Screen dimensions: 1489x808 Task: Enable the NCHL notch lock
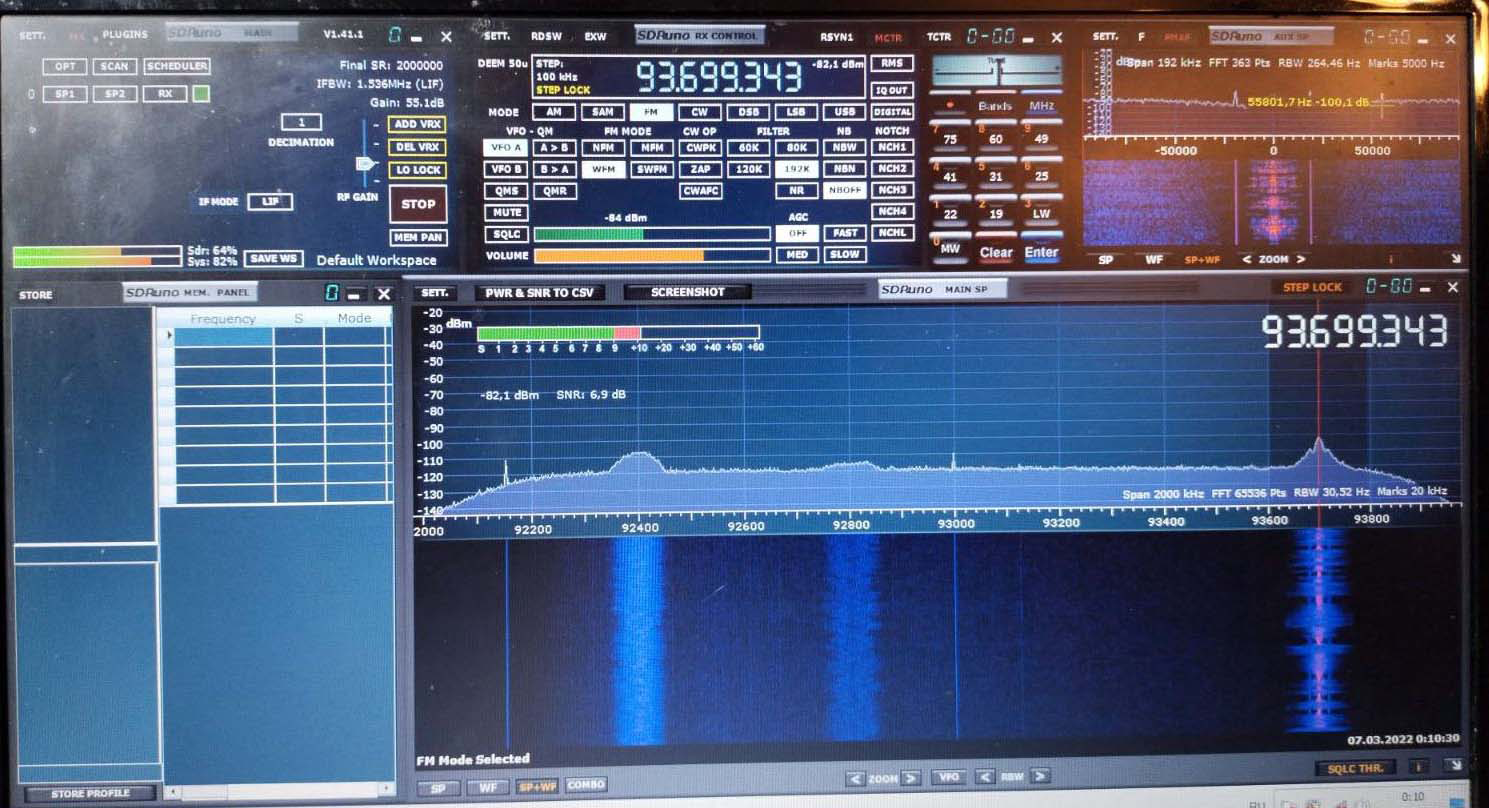(892, 233)
